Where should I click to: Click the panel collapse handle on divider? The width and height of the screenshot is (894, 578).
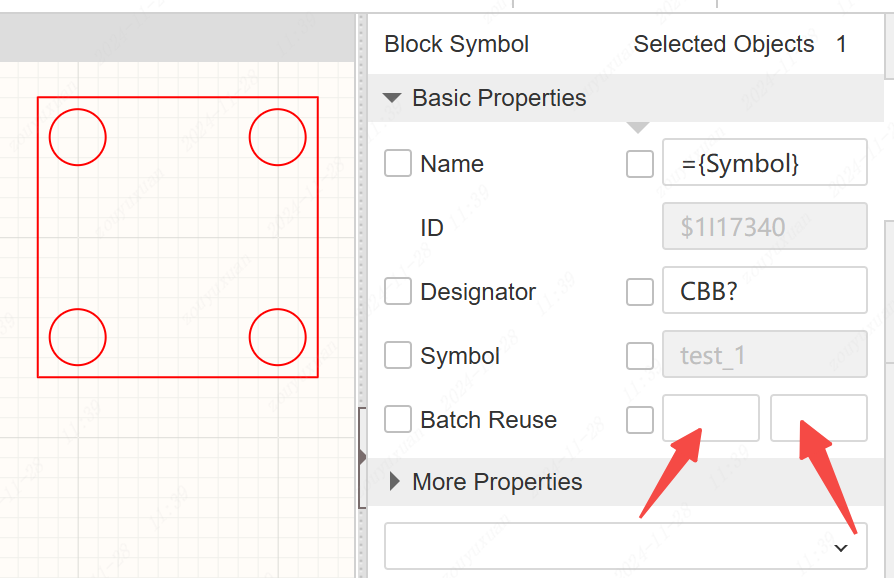click(x=361, y=457)
